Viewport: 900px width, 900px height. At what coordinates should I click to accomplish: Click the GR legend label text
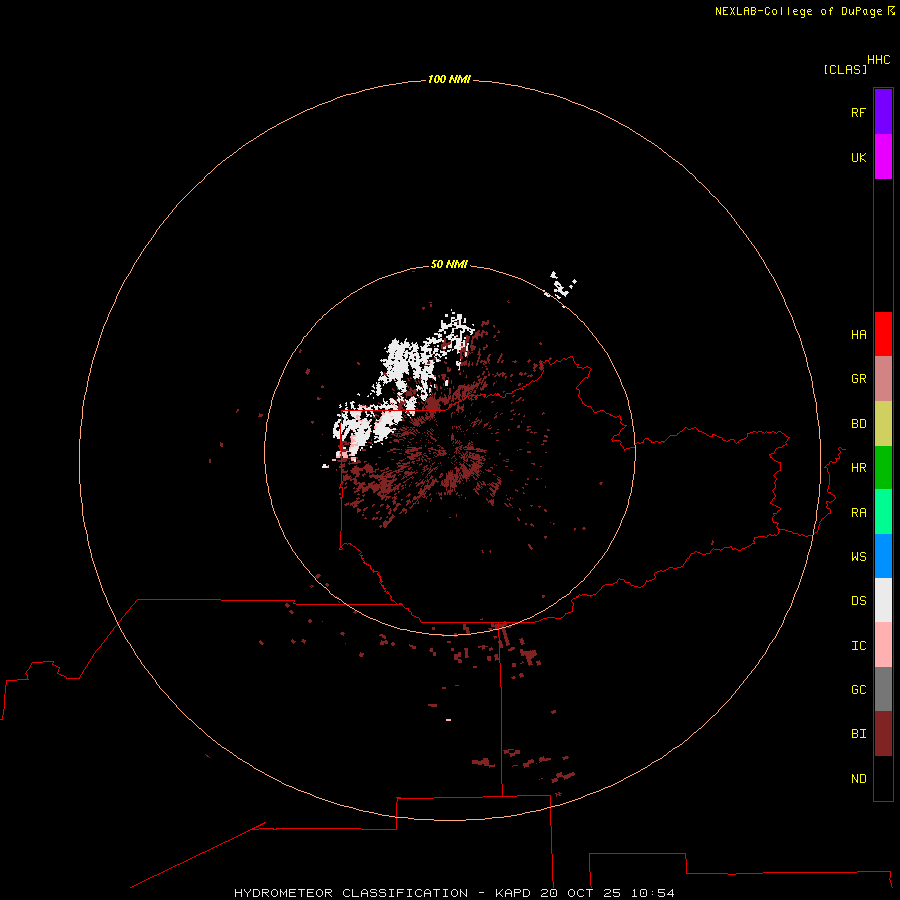(859, 379)
